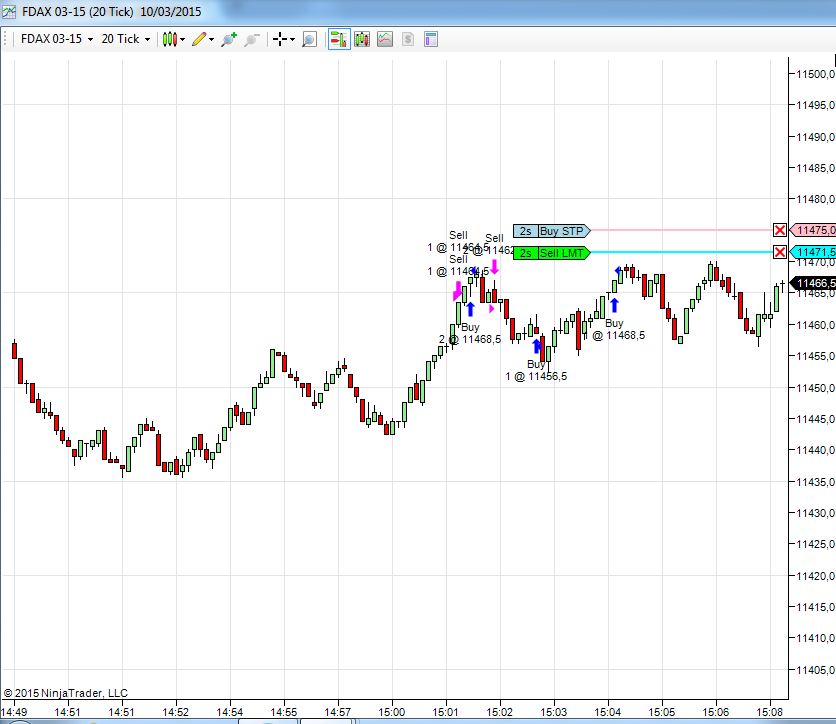Click the magenta sell arrow near 15:02

tap(495, 267)
